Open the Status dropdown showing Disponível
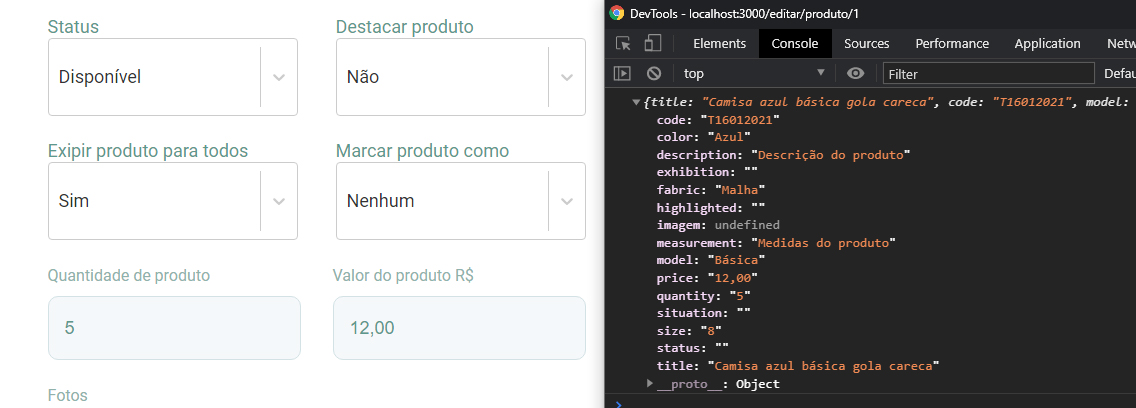The height and width of the screenshot is (408, 1136). click(x=172, y=77)
